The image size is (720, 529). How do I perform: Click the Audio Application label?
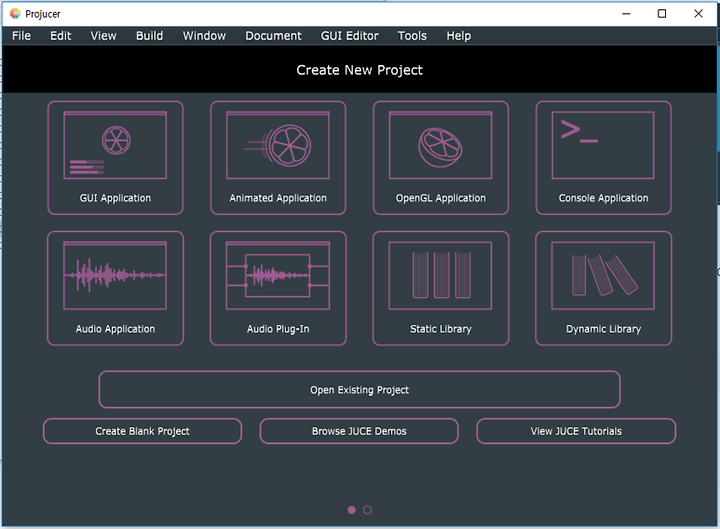tap(115, 329)
